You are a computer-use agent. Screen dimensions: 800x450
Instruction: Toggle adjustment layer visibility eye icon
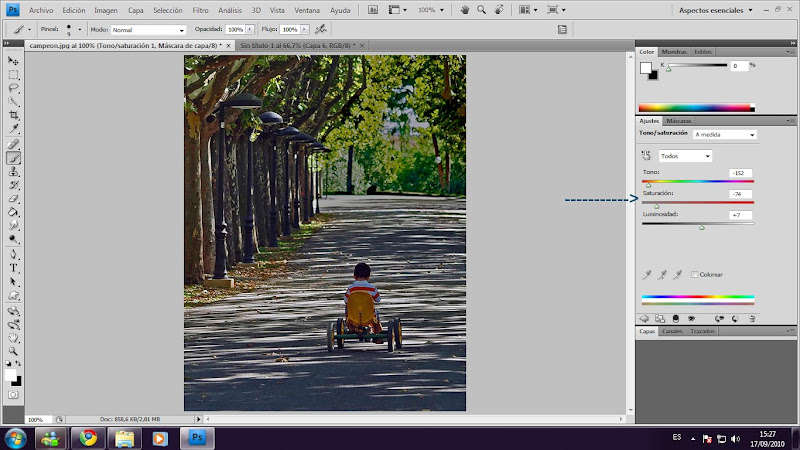click(690, 318)
